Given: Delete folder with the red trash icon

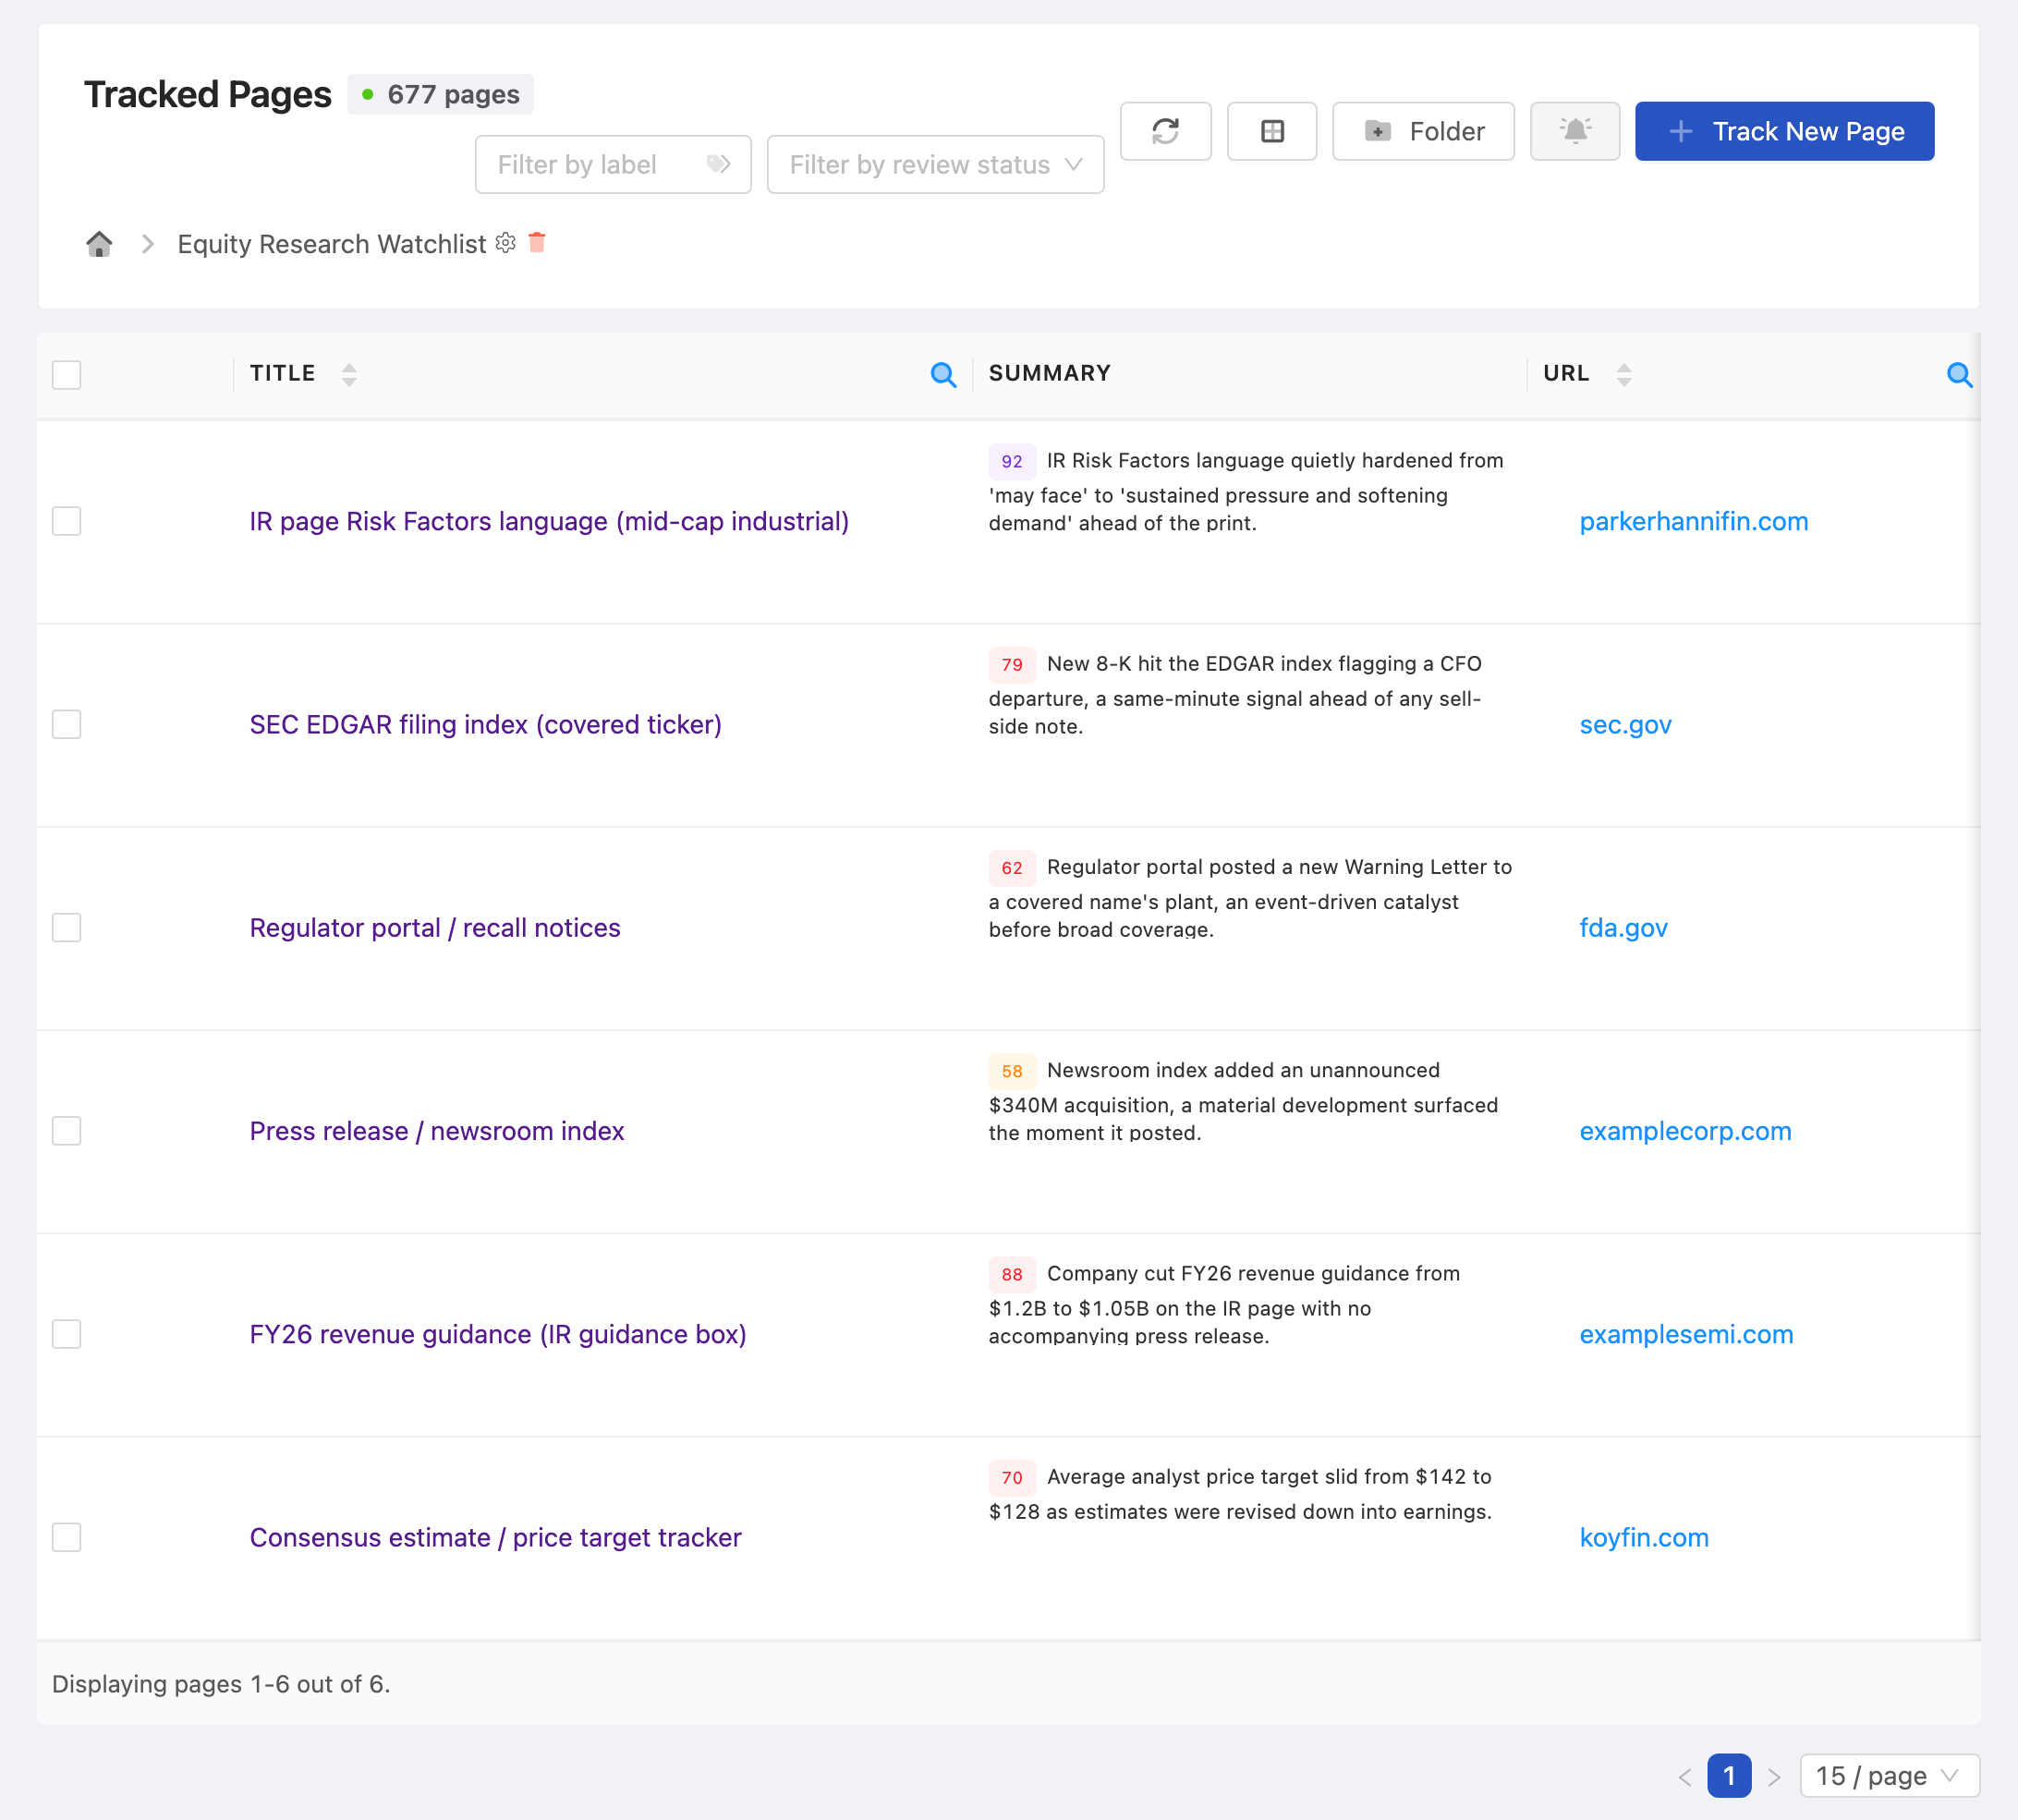Looking at the screenshot, I should pyautogui.click(x=537, y=243).
